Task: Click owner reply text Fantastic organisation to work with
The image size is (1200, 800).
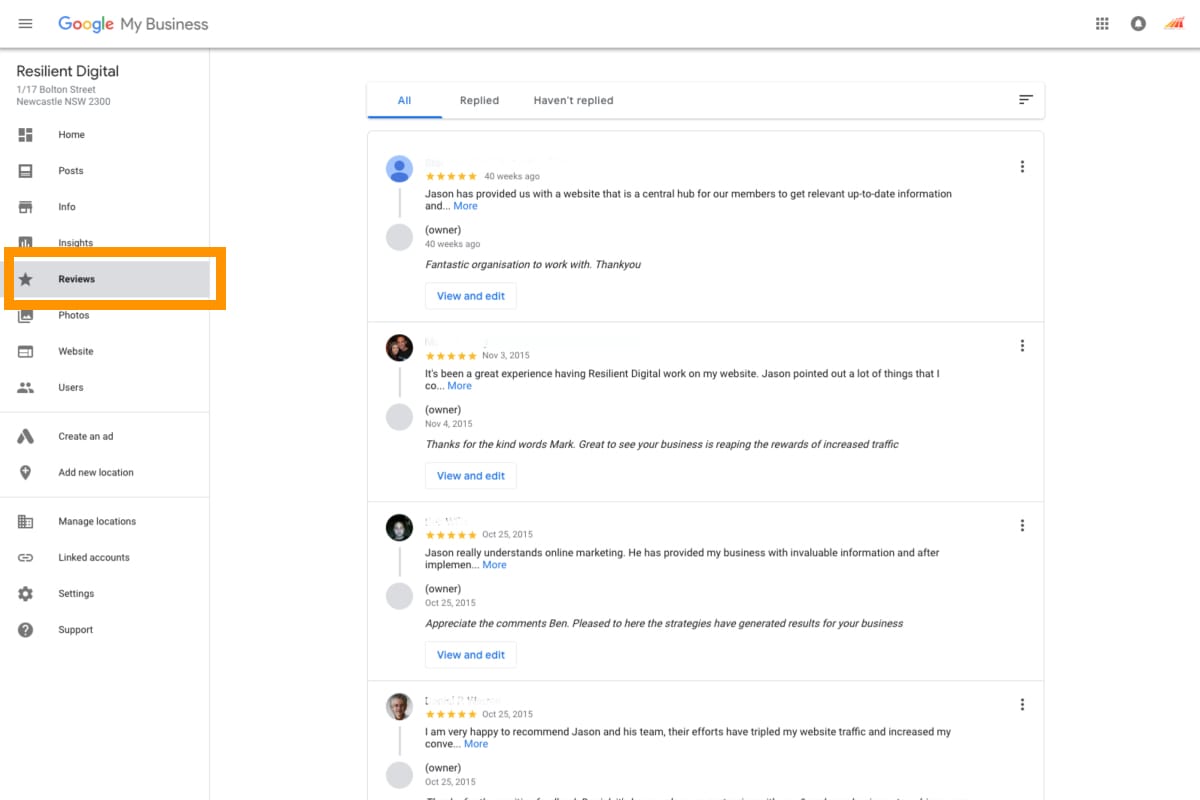Action: point(533,265)
